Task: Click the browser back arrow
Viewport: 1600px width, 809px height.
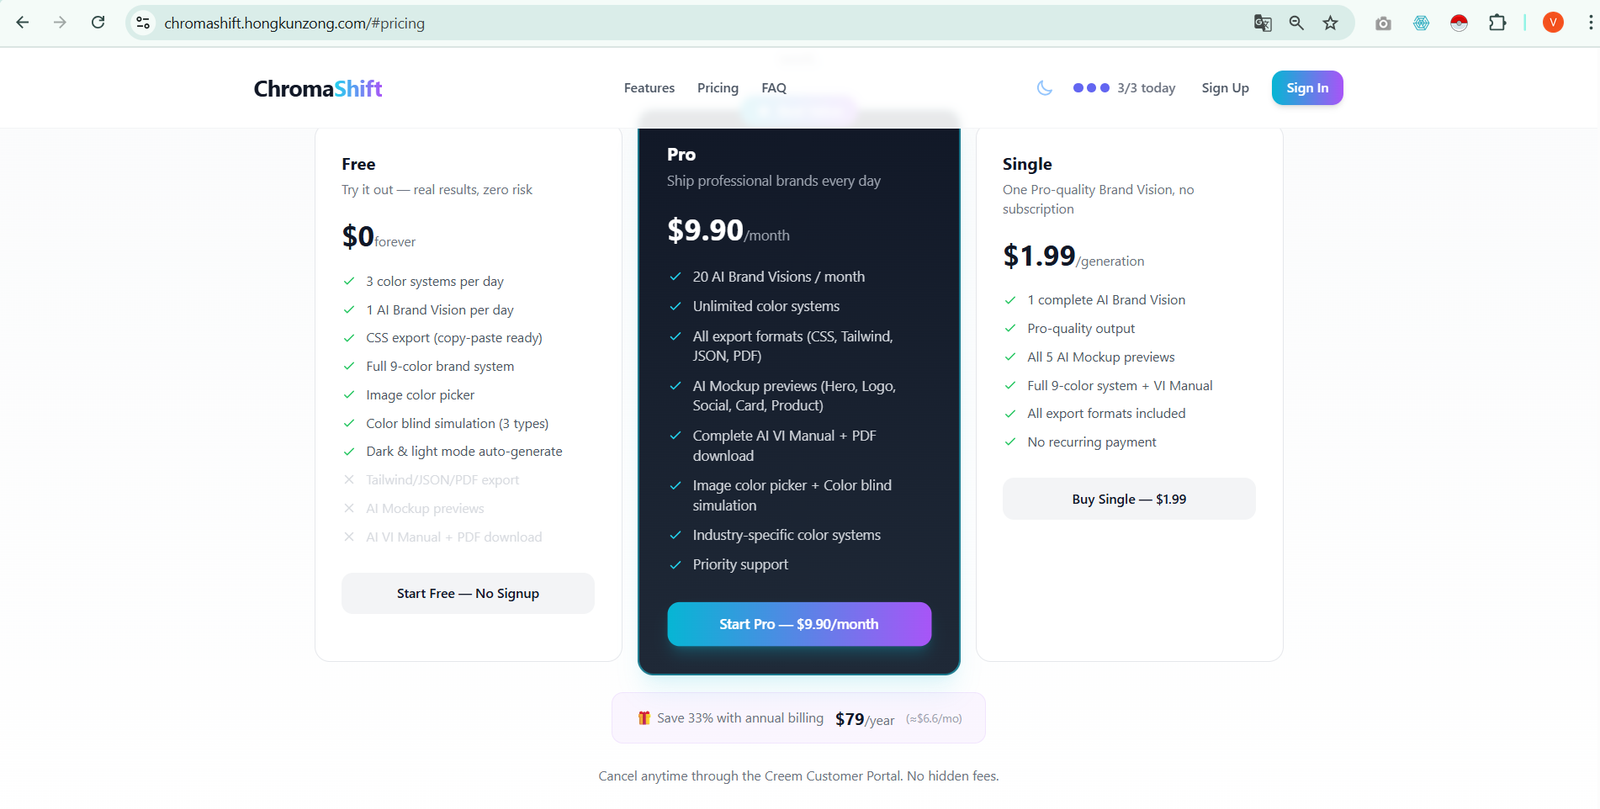Action: click(22, 22)
